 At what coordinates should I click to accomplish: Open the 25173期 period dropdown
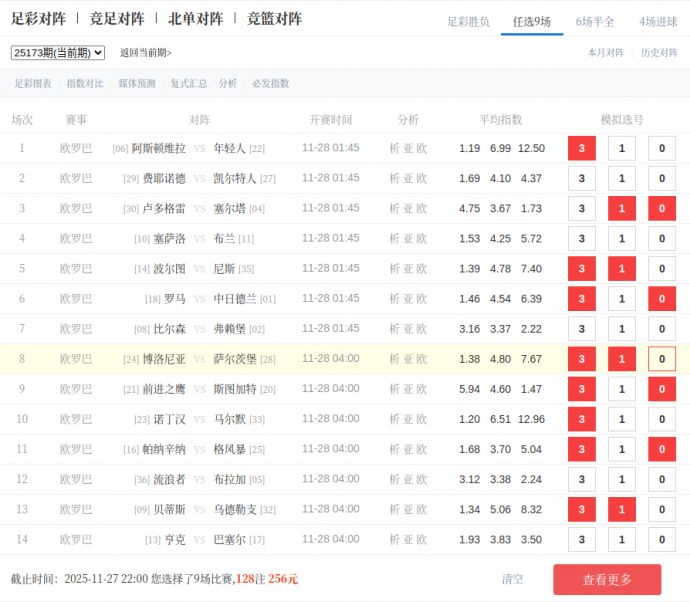pos(58,52)
